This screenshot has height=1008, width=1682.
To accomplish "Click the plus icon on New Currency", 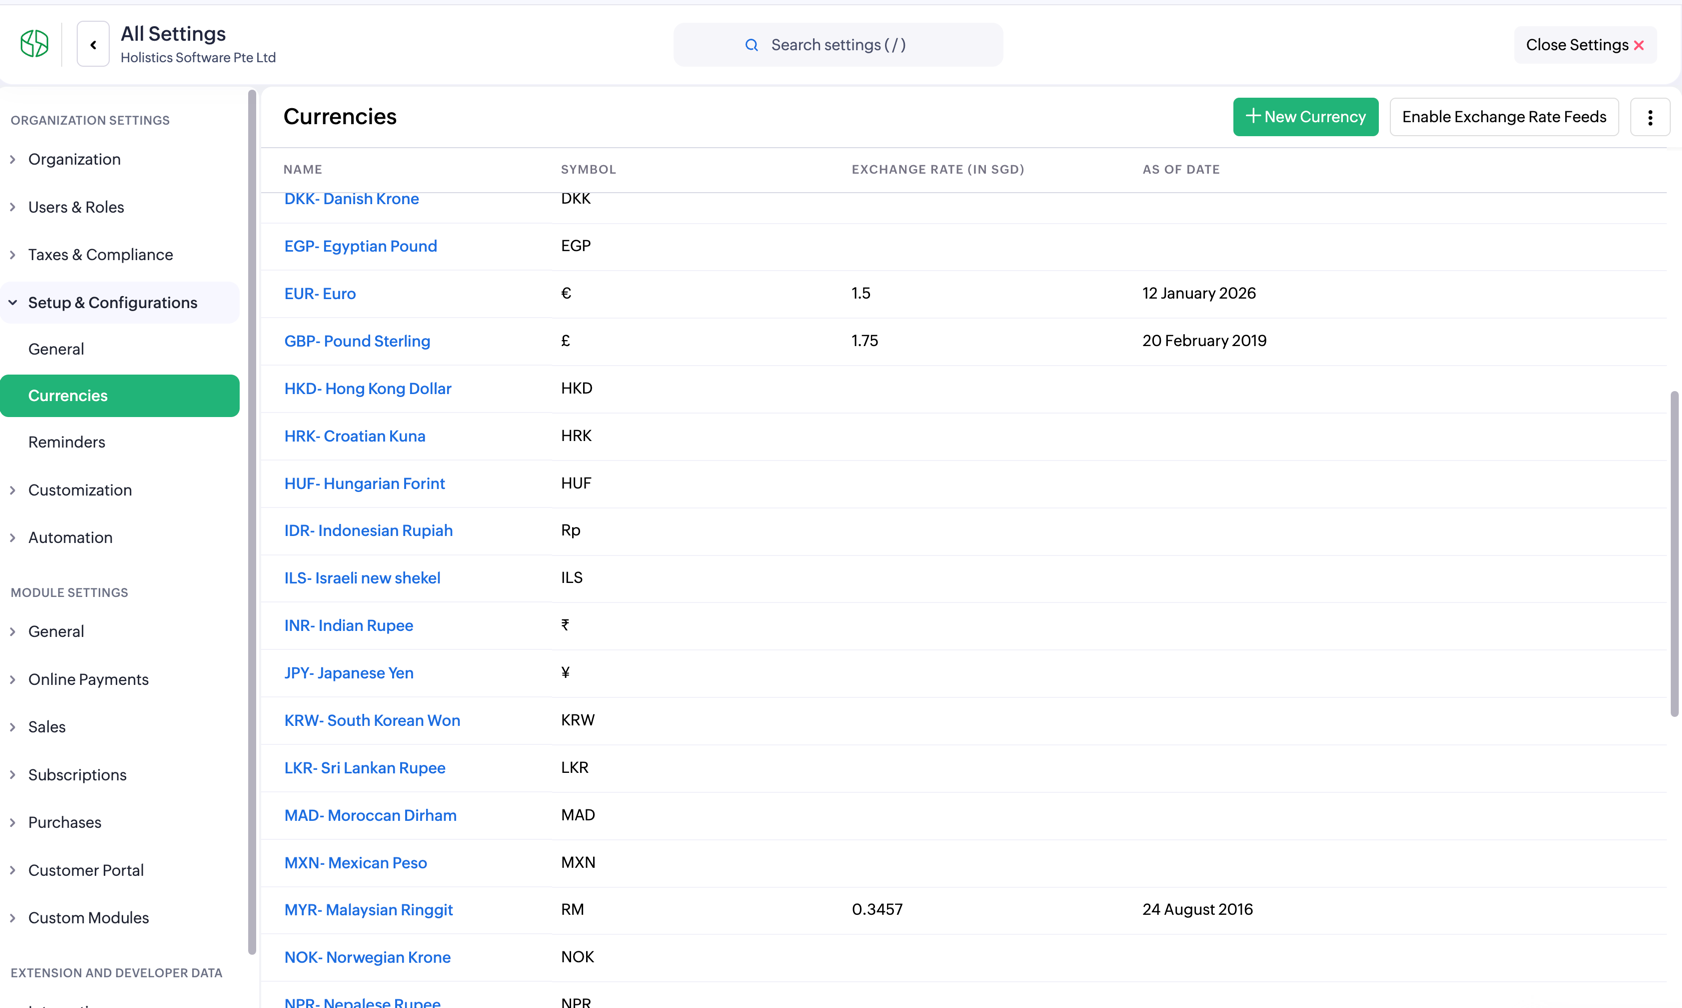I will [1252, 116].
